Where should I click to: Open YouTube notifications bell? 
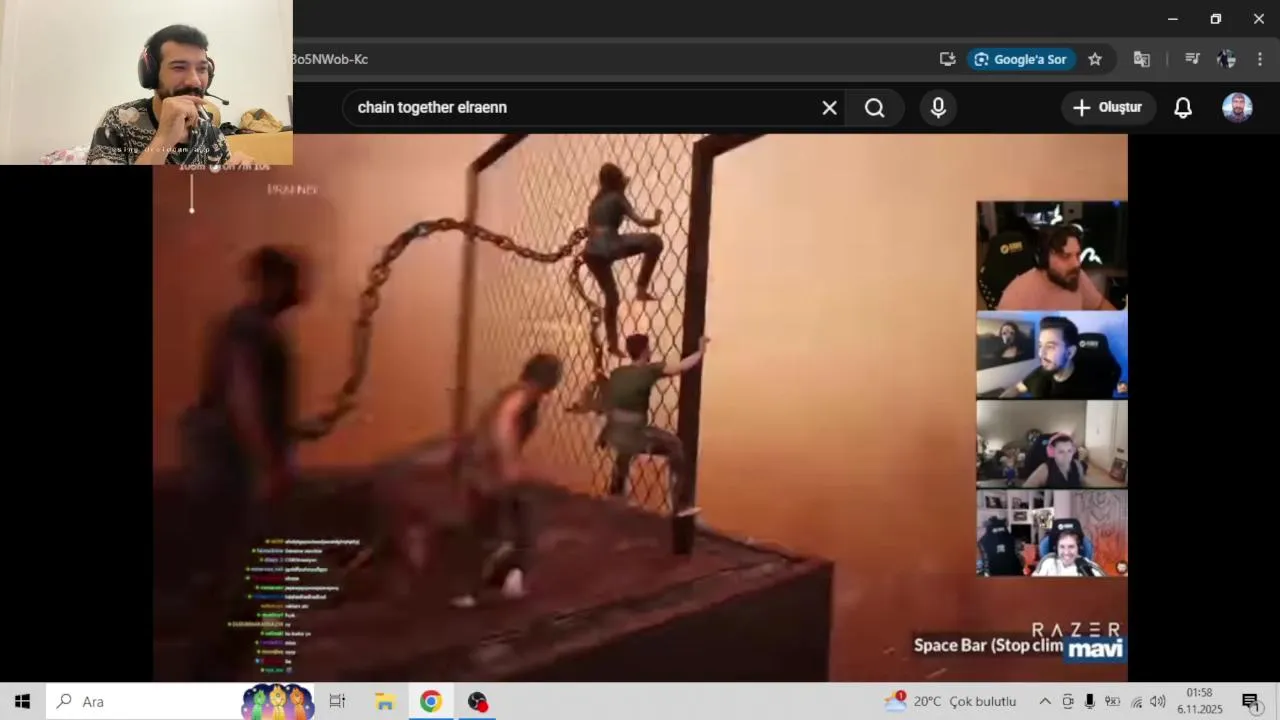1183,108
